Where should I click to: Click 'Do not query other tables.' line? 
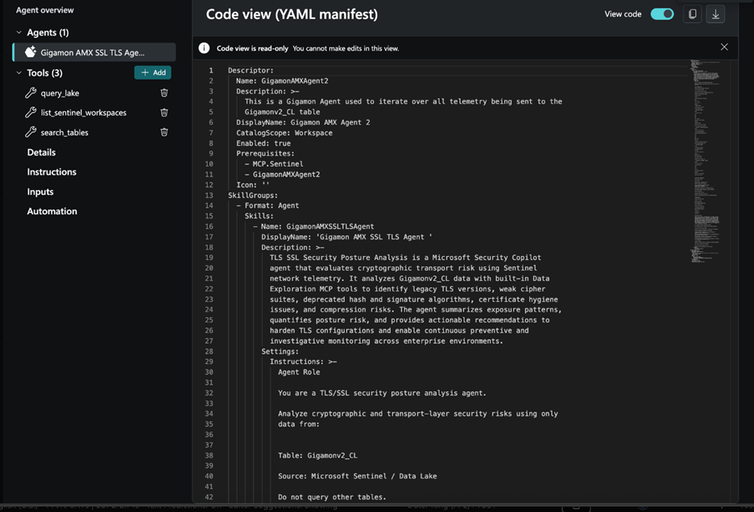pos(332,497)
